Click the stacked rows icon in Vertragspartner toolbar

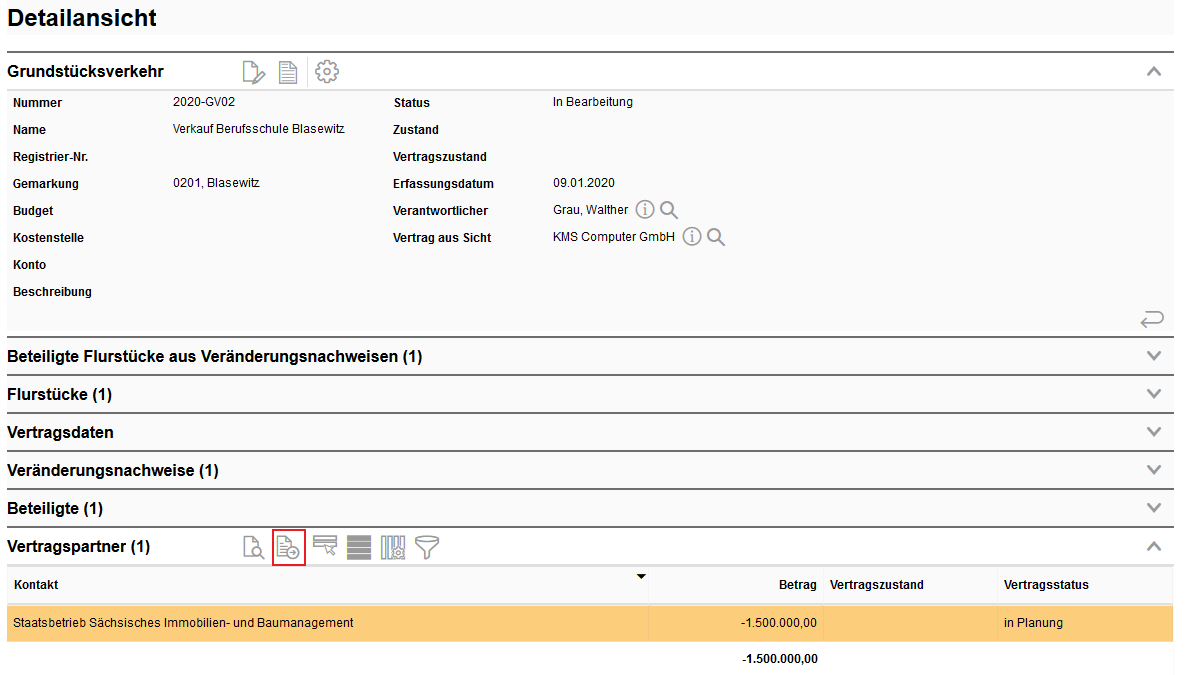(x=359, y=547)
